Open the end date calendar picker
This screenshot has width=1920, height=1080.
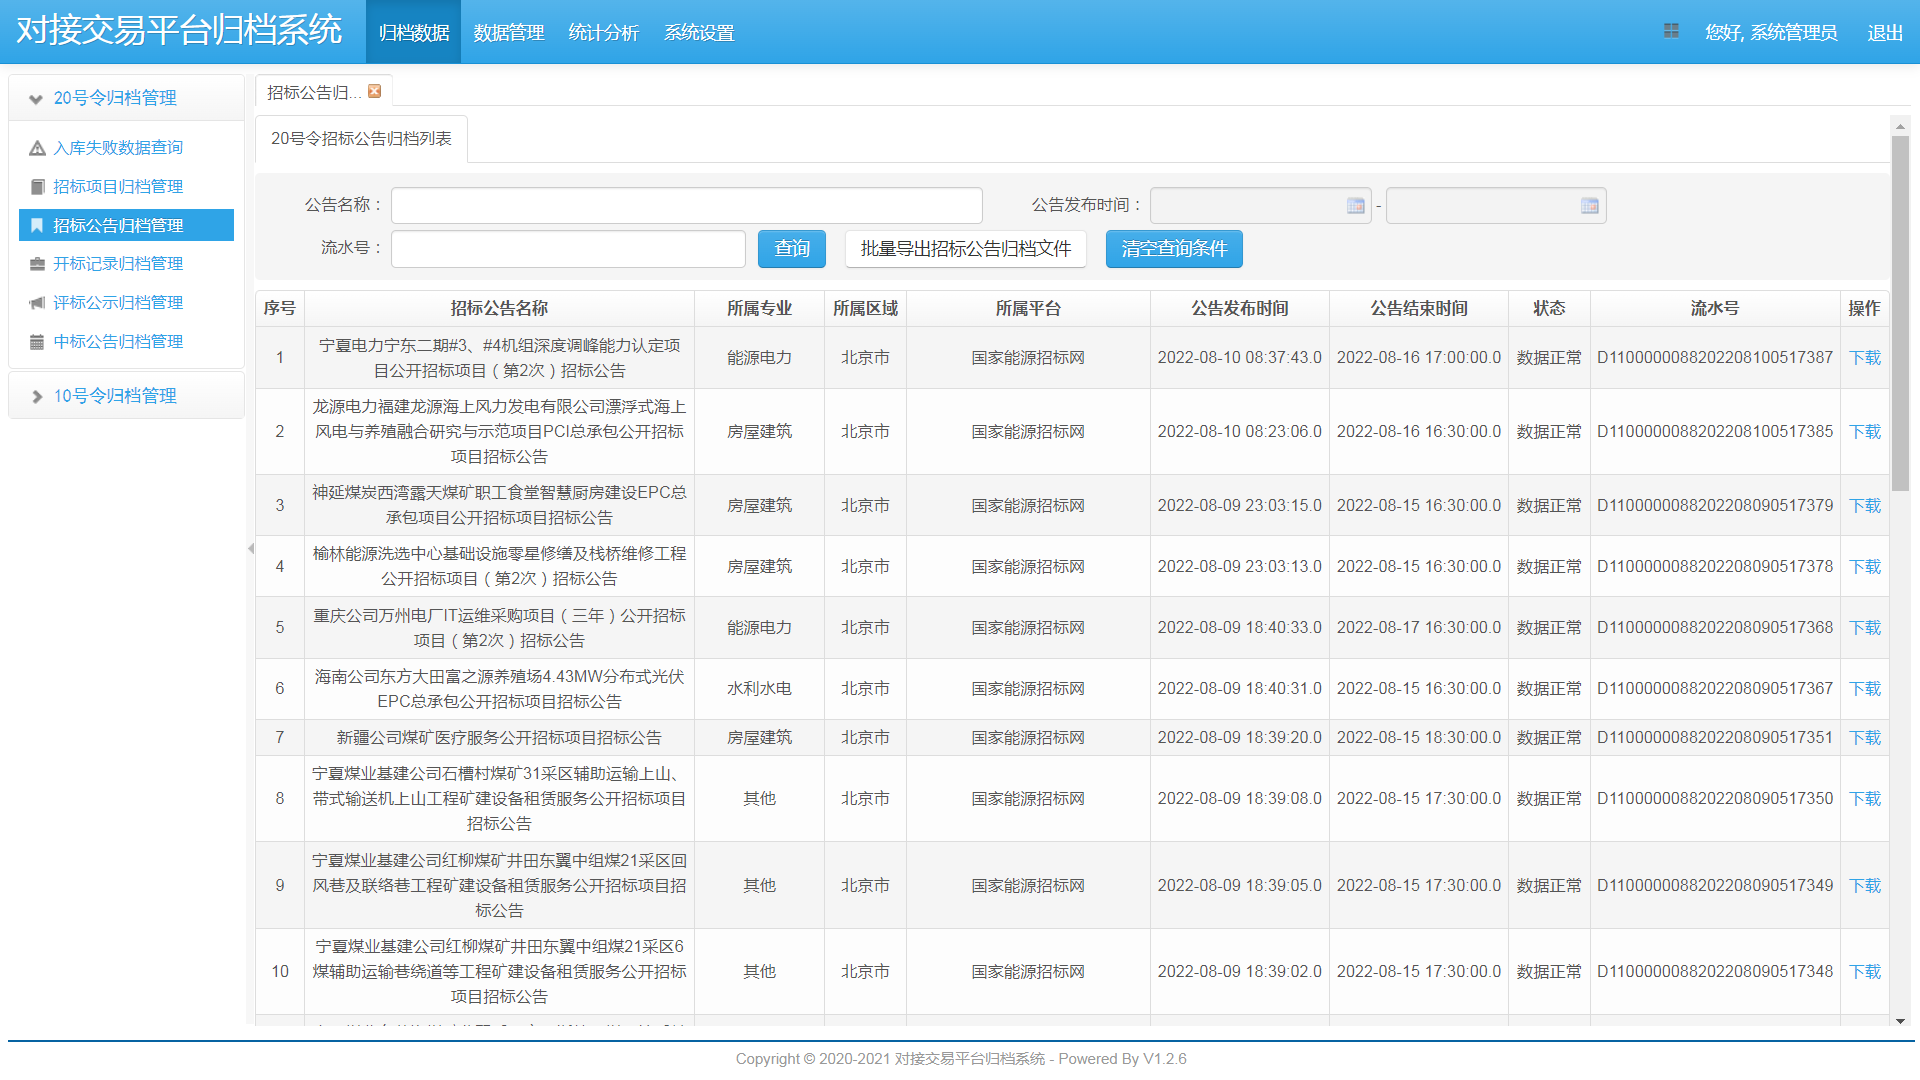[x=1589, y=206]
